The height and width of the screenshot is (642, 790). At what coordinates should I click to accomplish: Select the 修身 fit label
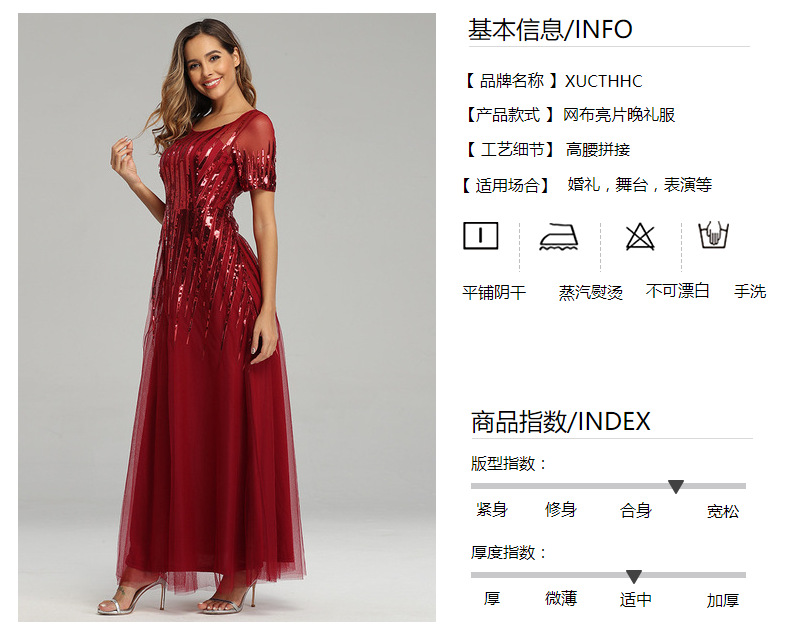[x=560, y=509]
